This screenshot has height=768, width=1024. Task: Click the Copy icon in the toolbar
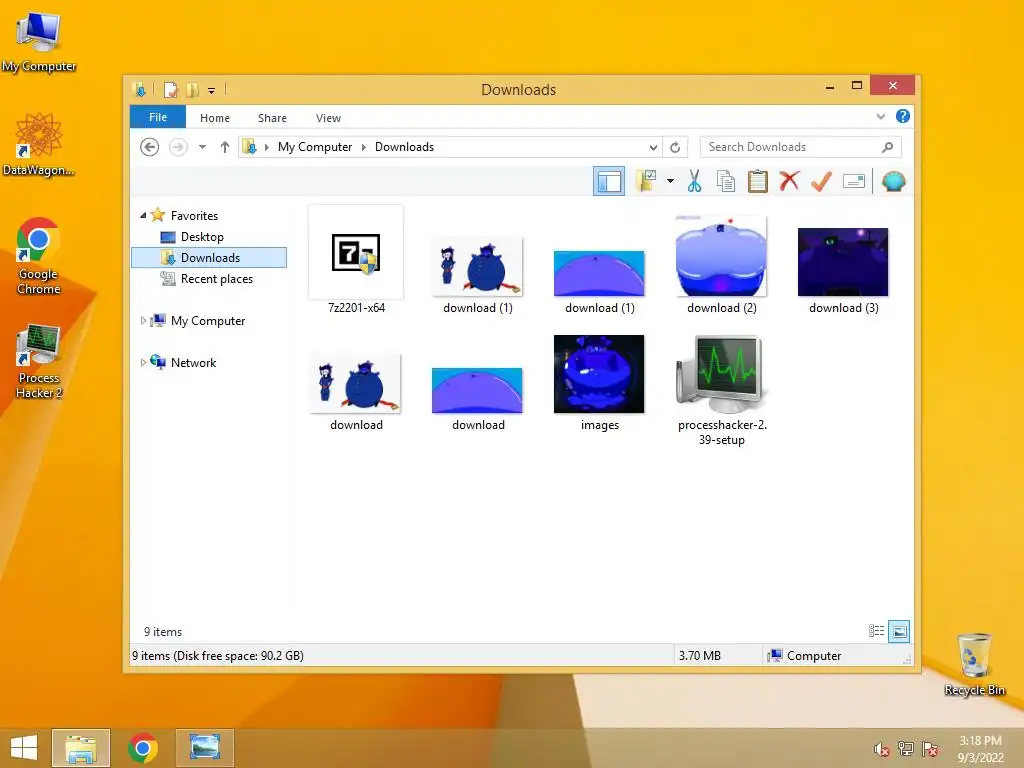click(x=726, y=181)
